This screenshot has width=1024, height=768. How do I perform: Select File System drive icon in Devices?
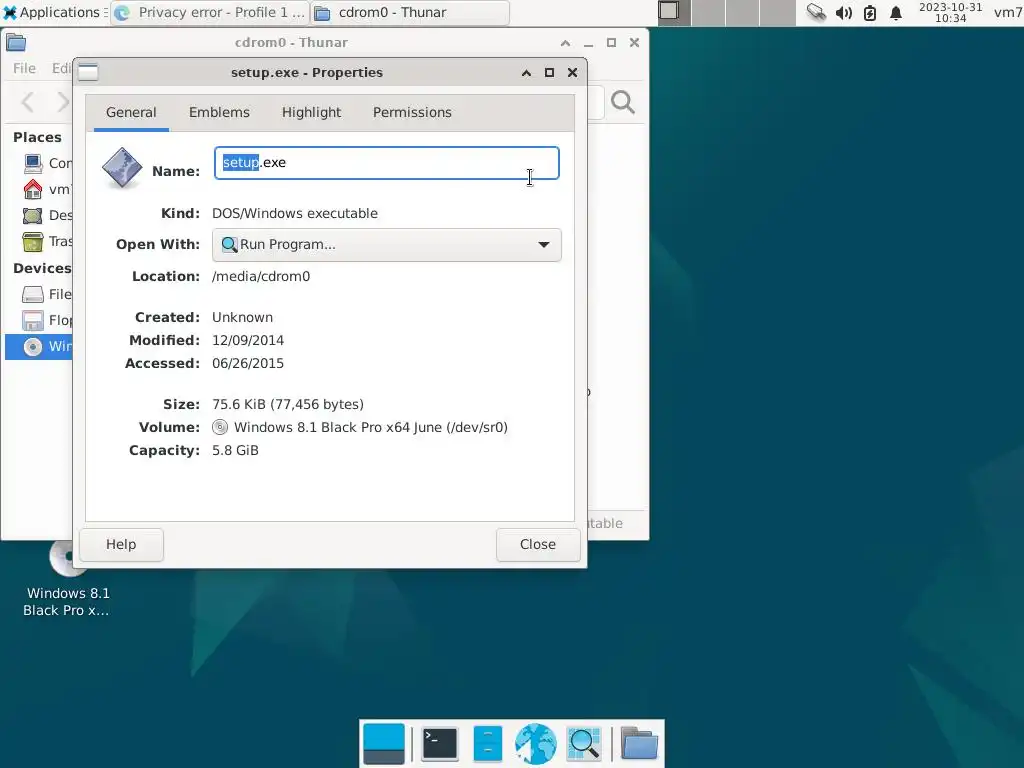[33, 295]
